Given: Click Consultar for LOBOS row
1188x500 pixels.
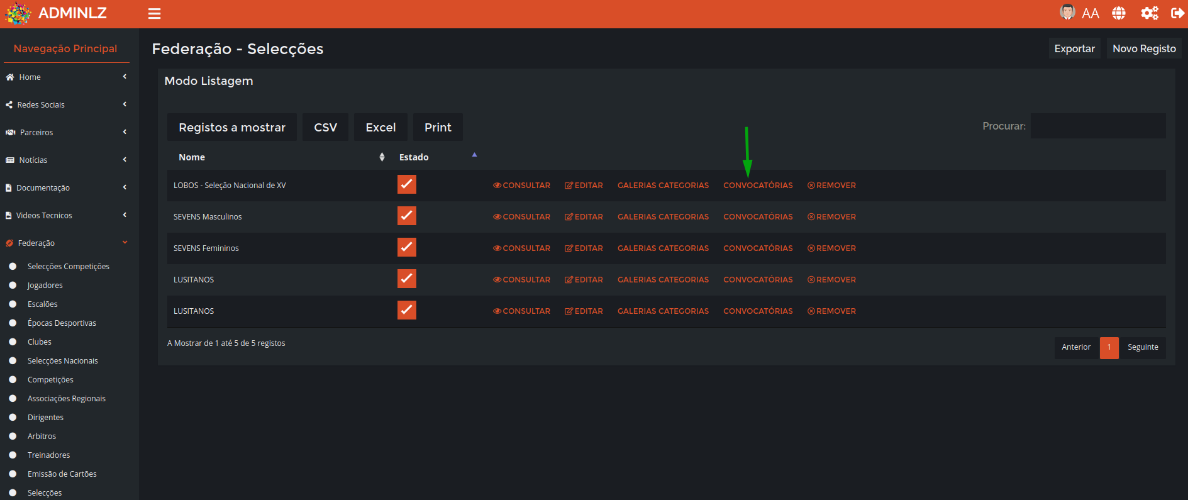Looking at the screenshot, I should 521,186.
